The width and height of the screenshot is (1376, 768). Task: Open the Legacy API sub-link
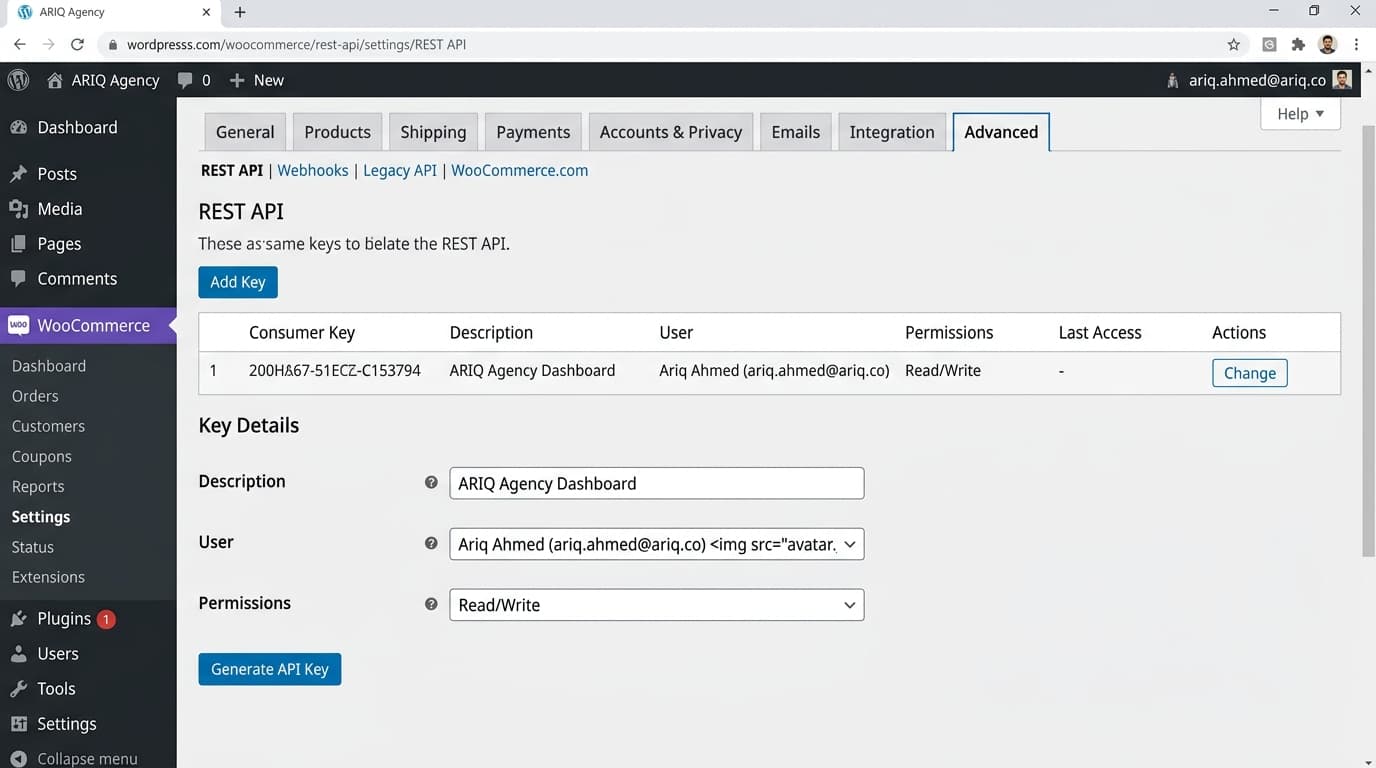coord(400,170)
